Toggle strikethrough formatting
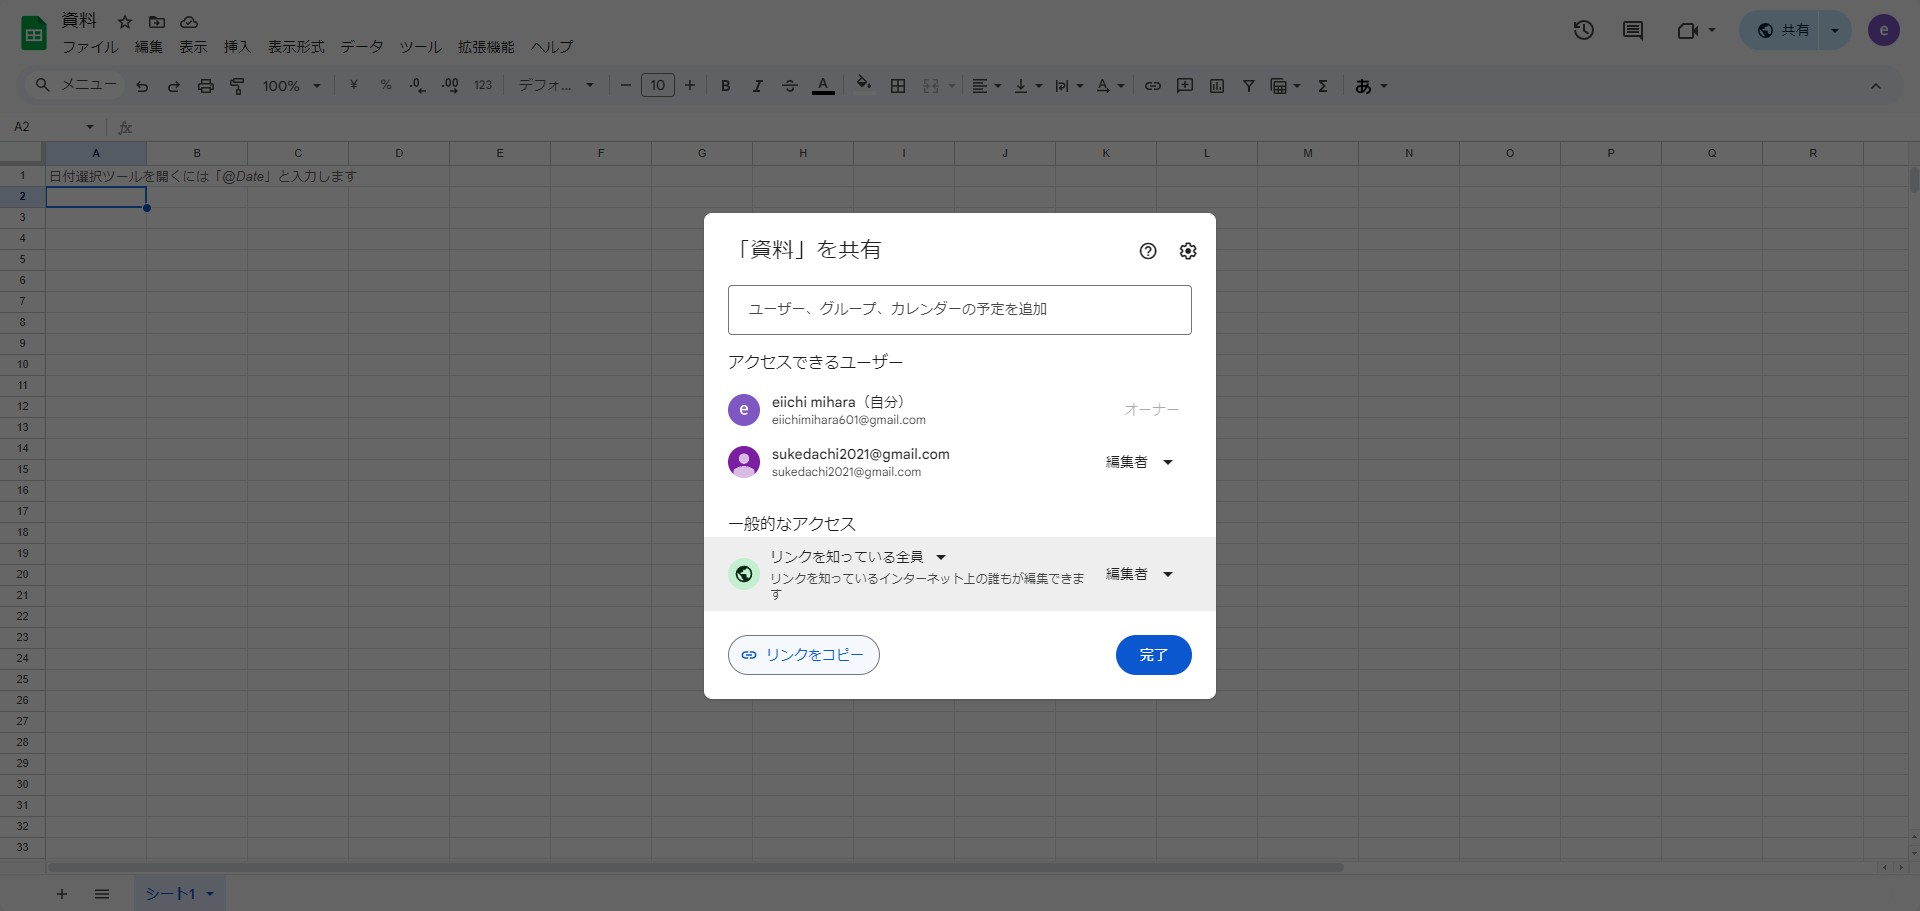This screenshot has width=1920, height=911. coord(790,86)
